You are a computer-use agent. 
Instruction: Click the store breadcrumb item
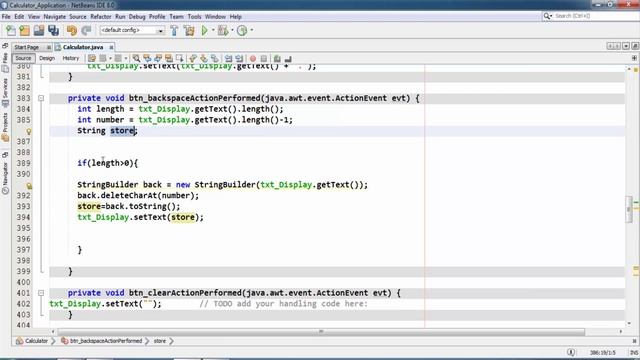[x=160, y=341]
